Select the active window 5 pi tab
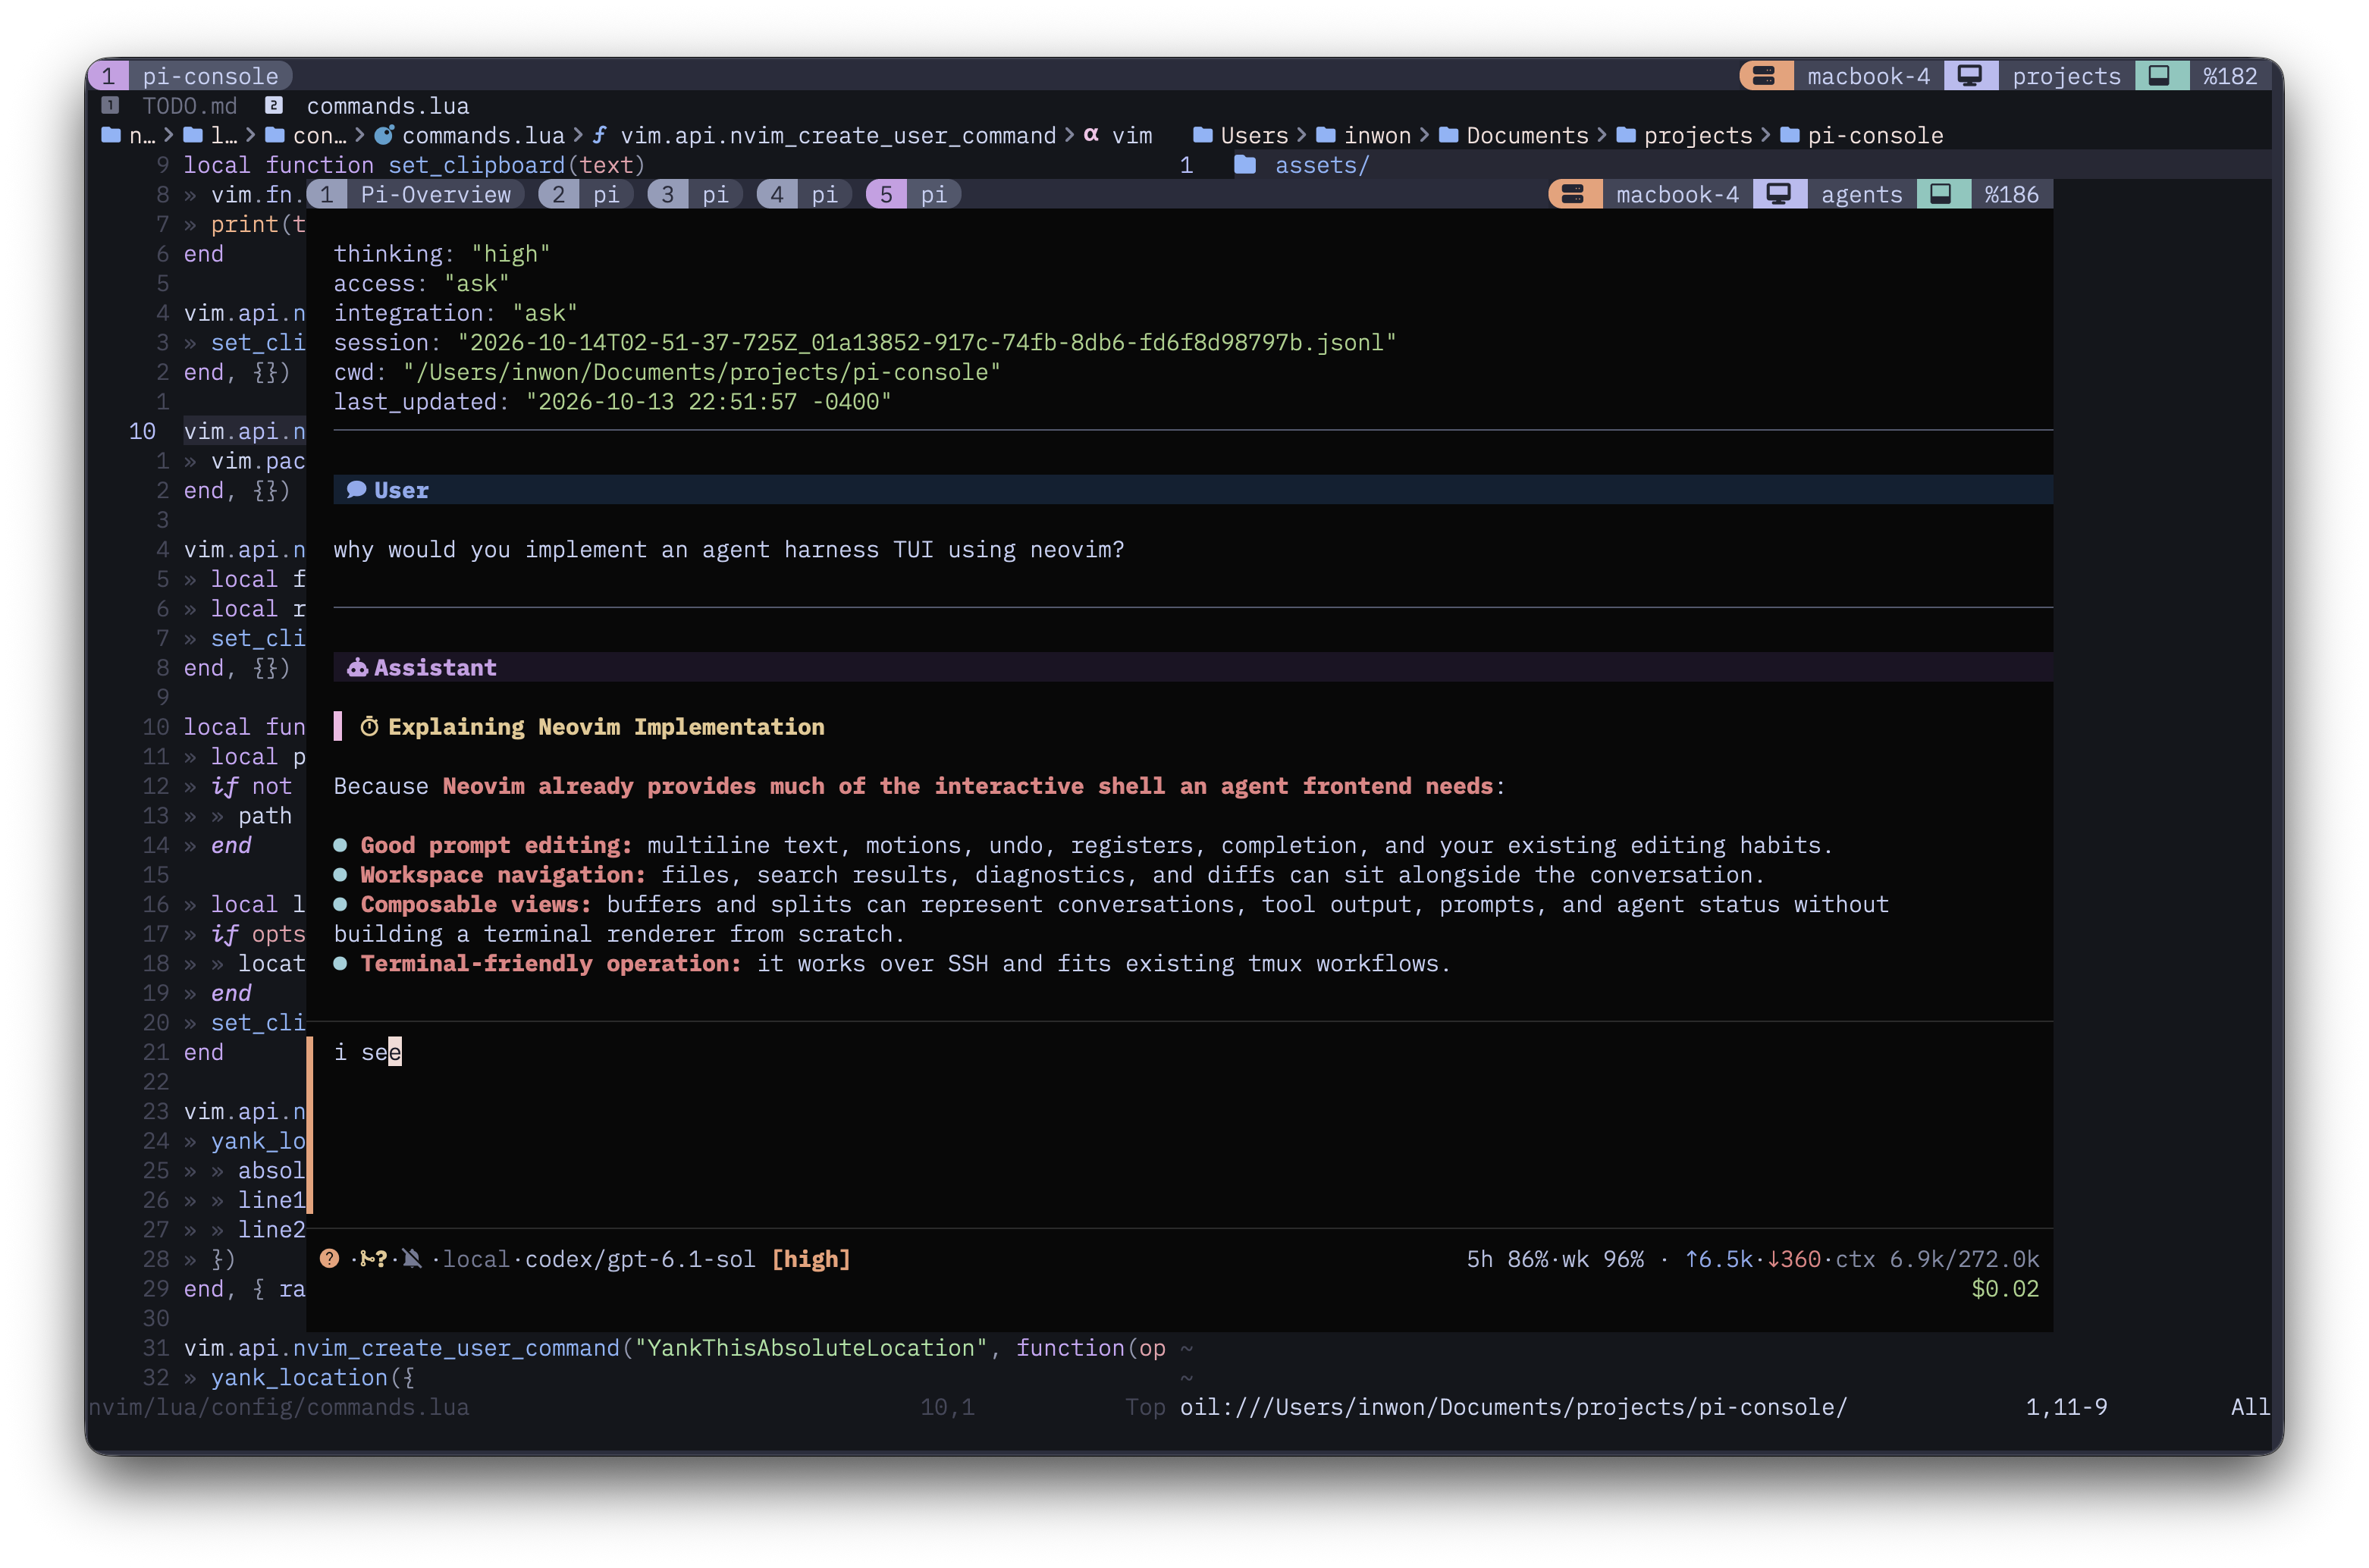Image resolution: width=2369 pixels, height=1568 pixels. 913,194
